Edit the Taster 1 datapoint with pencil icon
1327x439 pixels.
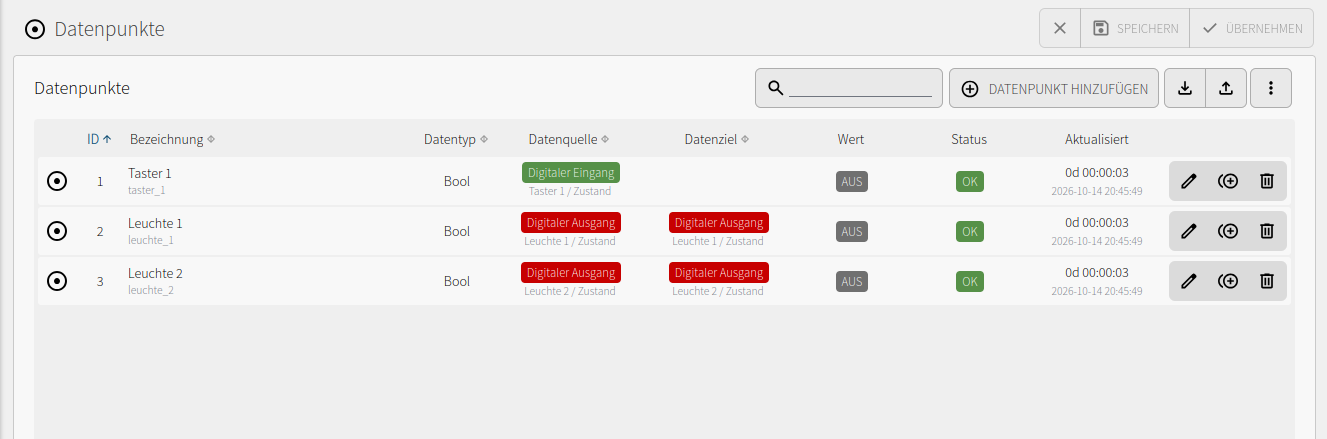click(x=1189, y=181)
